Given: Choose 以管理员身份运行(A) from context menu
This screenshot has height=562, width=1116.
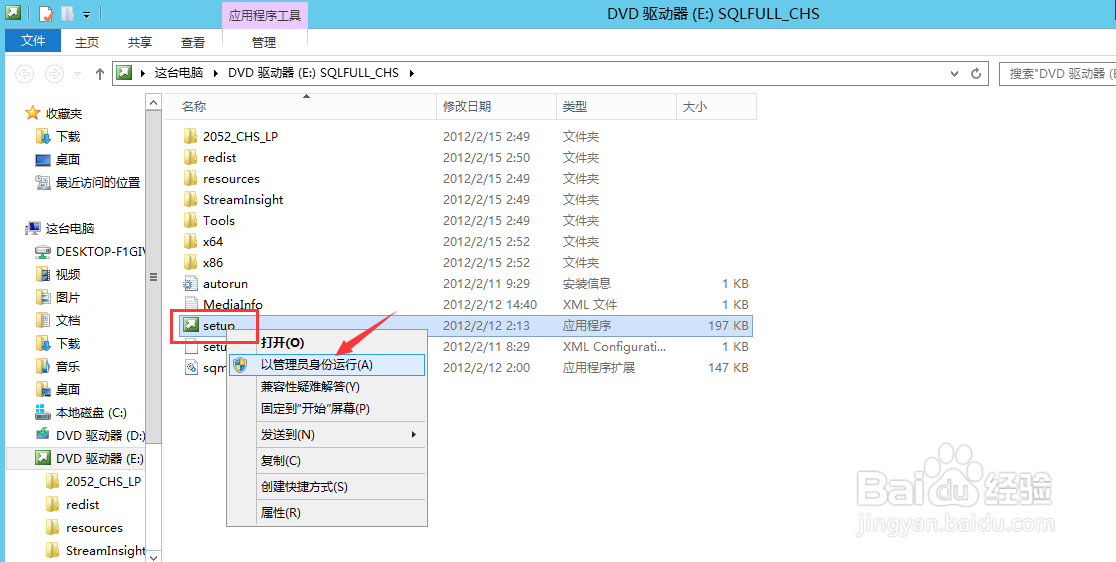Looking at the screenshot, I should [x=327, y=365].
